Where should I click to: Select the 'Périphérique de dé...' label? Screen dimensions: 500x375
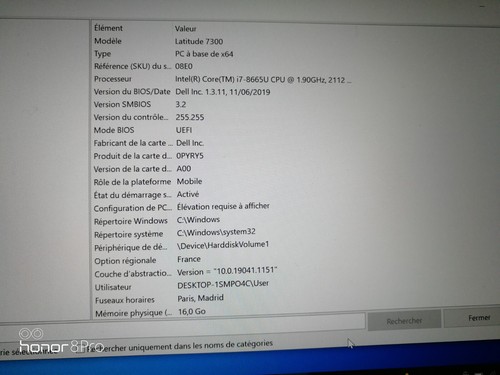click(x=131, y=248)
